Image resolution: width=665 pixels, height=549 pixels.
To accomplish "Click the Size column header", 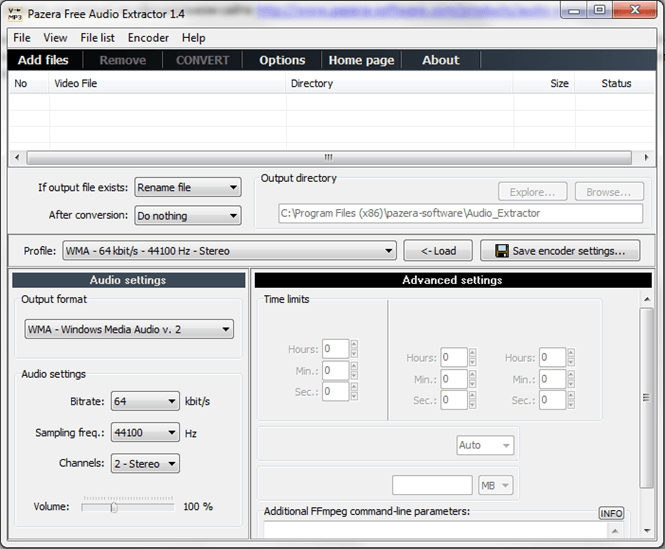I will (544, 84).
